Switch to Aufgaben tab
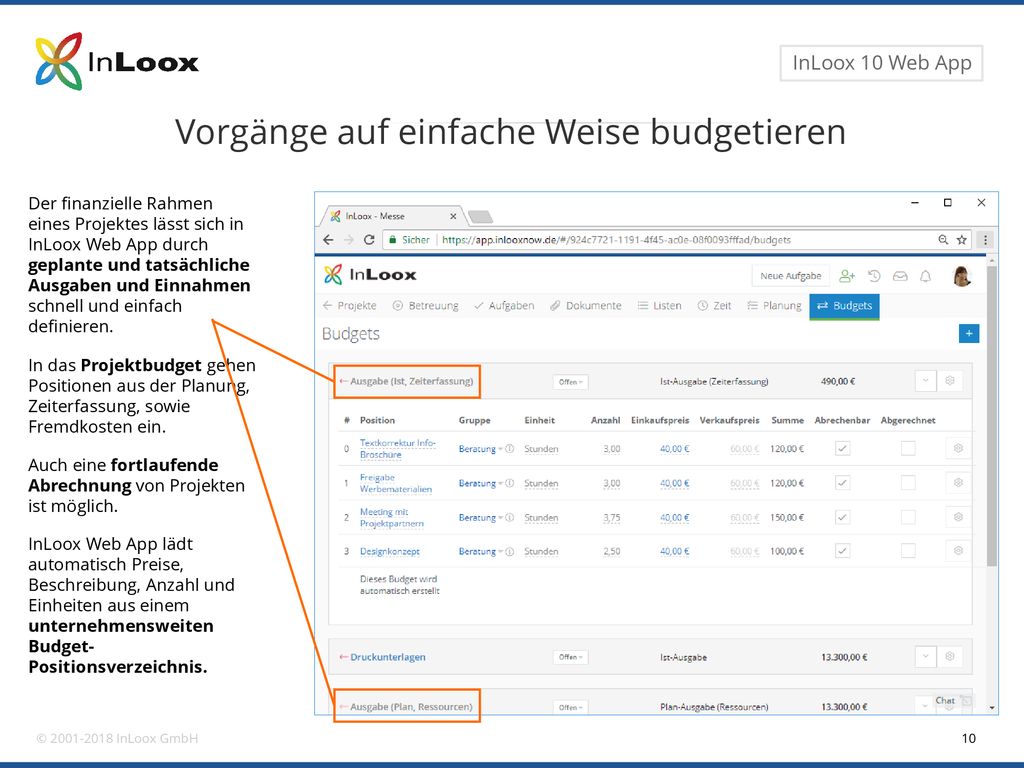This screenshot has width=1024, height=768. click(x=504, y=306)
